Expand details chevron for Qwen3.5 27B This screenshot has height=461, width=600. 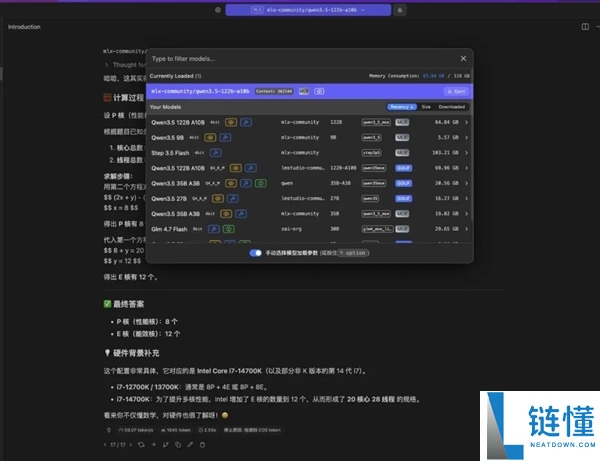(x=466, y=199)
